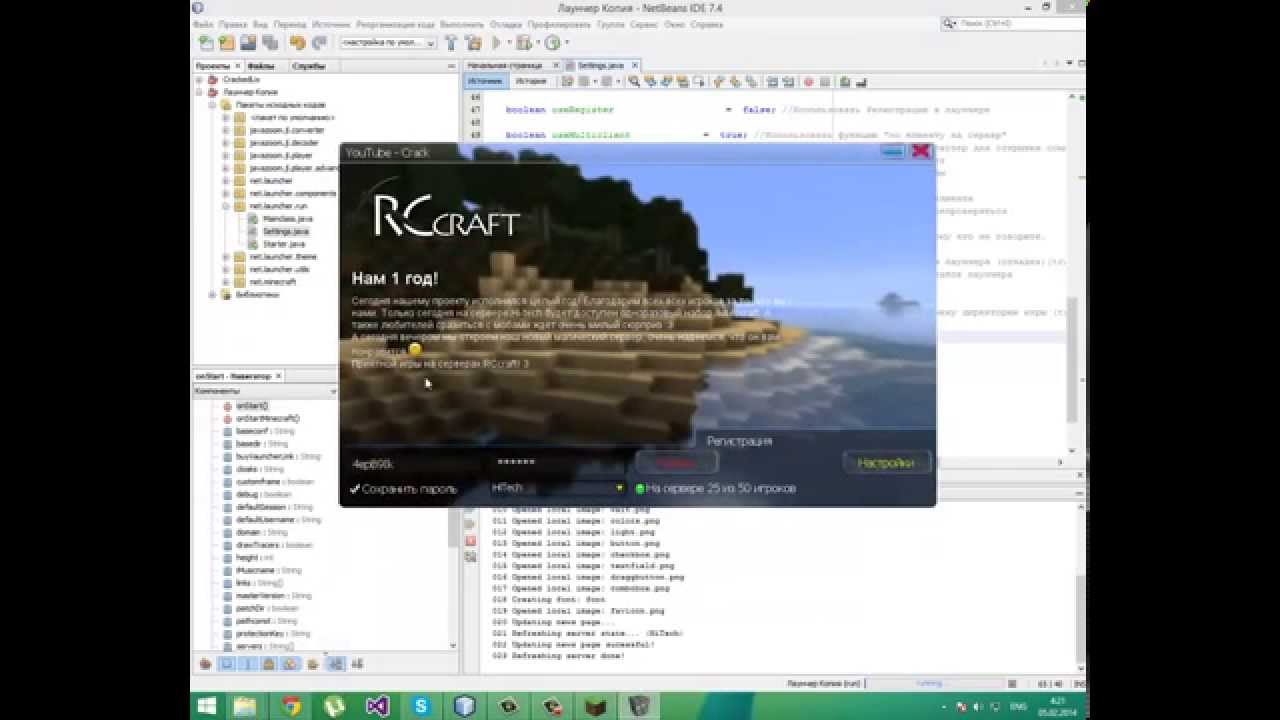Open the 'Правка' menu
1280x720 pixels.
(x=232, y=24)
